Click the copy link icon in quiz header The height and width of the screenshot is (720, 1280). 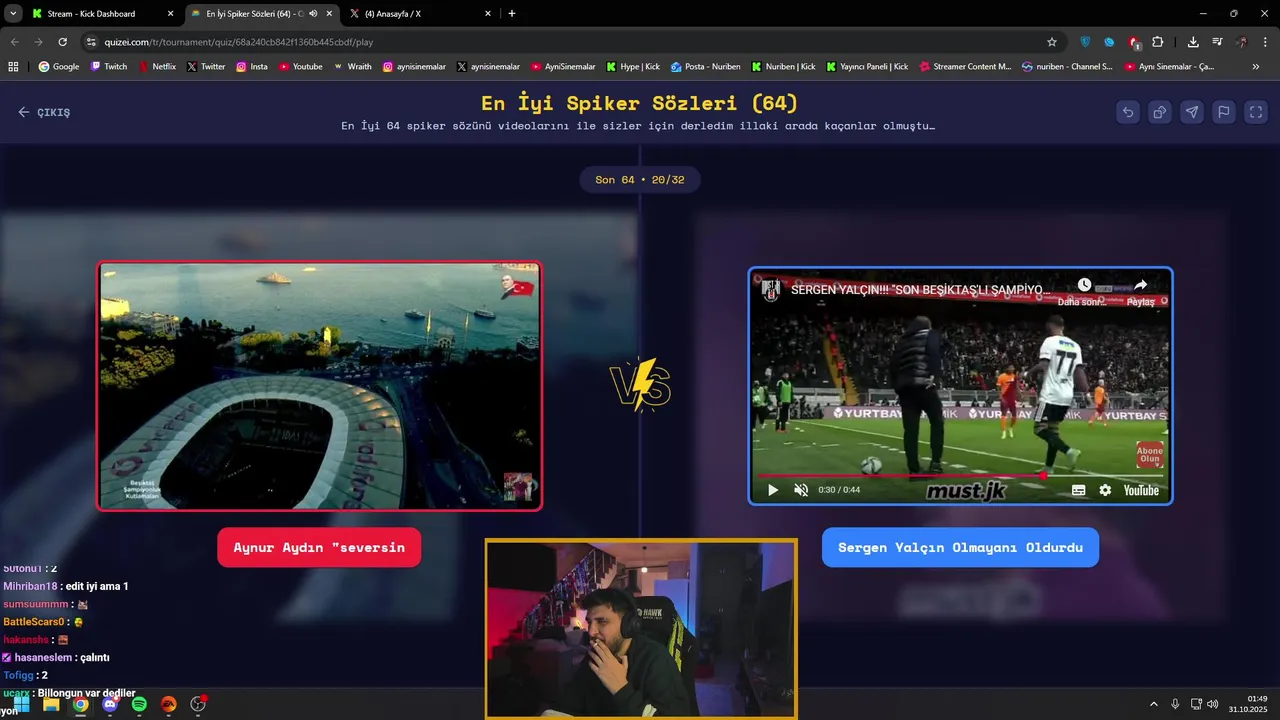pyautogui.click(x=1160, y=112)
